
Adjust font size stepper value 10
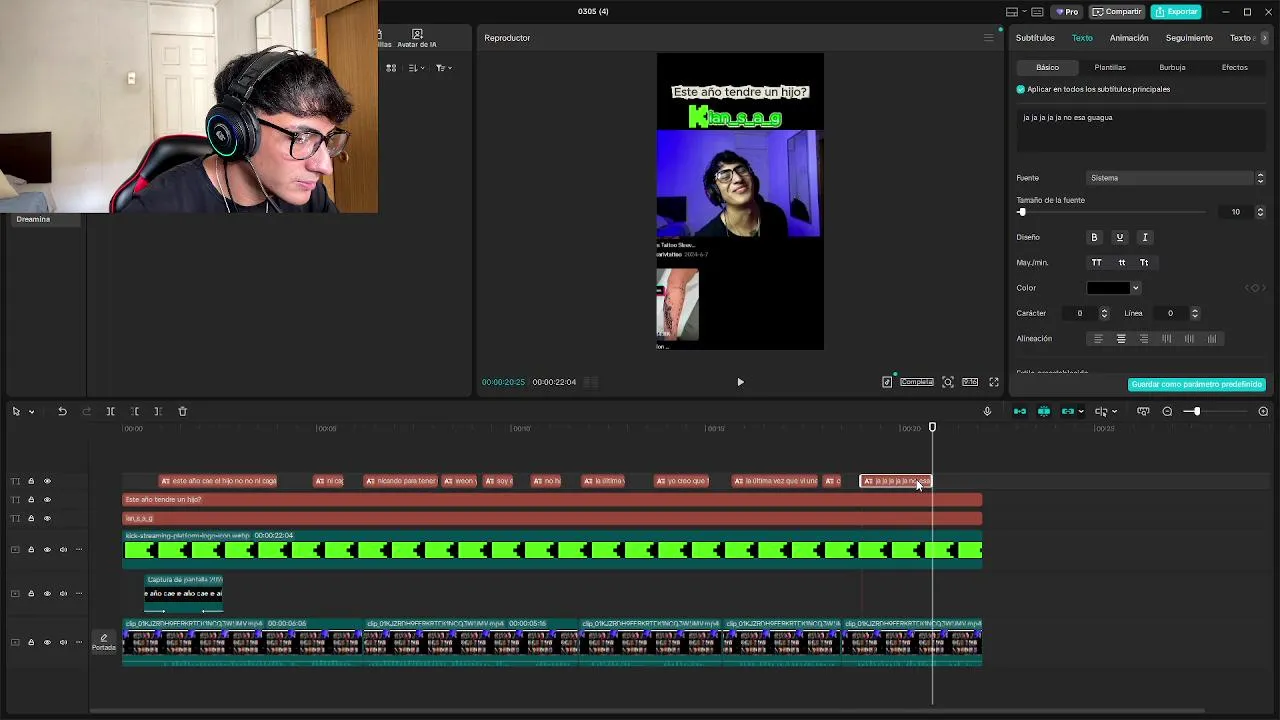click(x=1260, y=212)
